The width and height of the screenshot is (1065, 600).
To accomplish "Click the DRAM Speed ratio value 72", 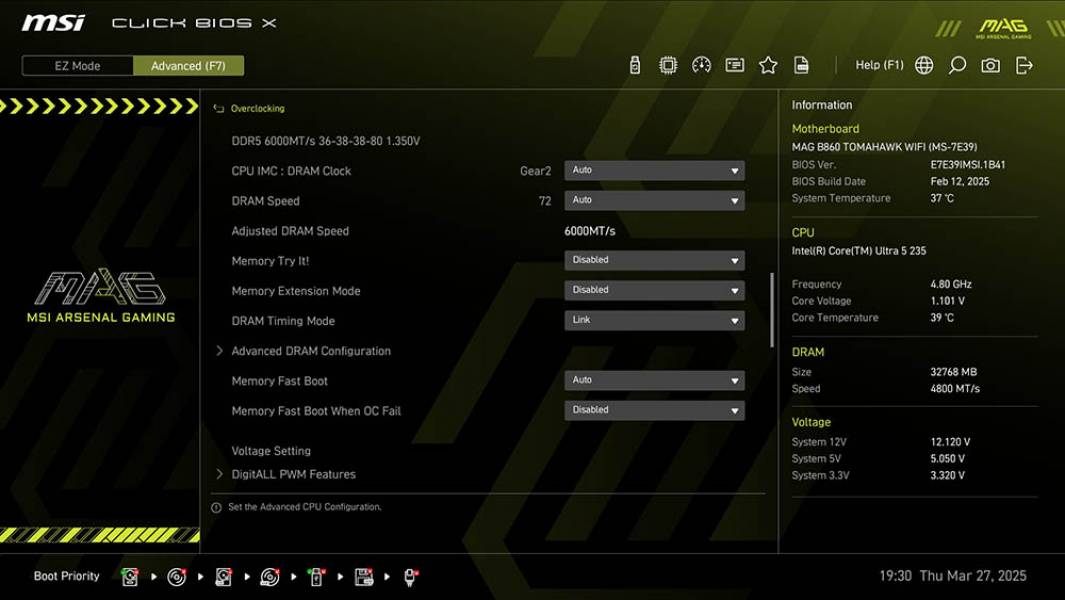I will [x=545, y=201].
